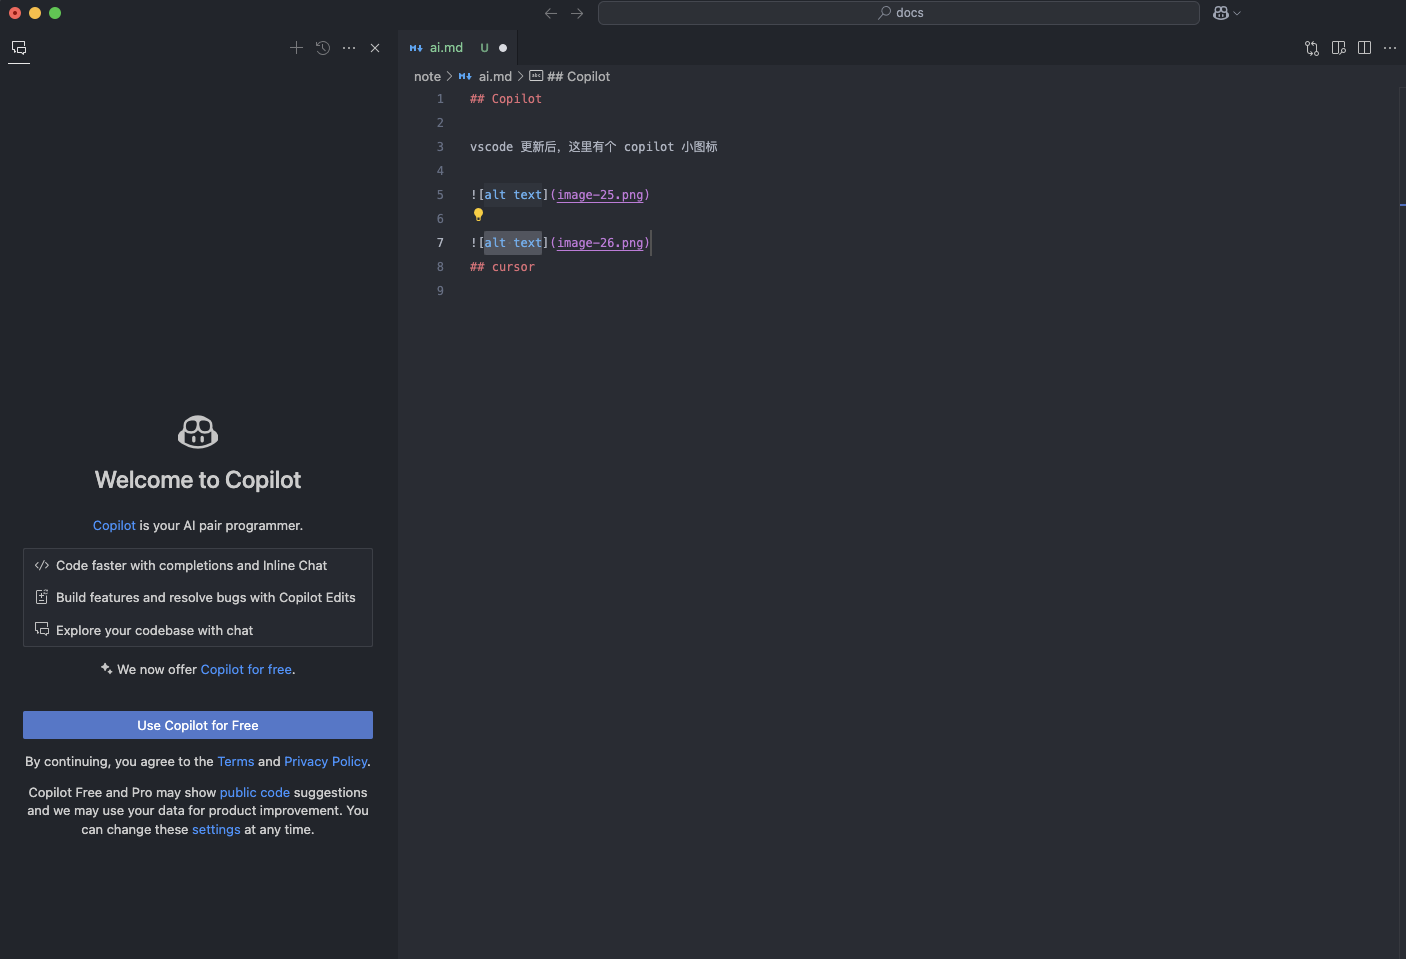Open the public code link

[255, 793]
